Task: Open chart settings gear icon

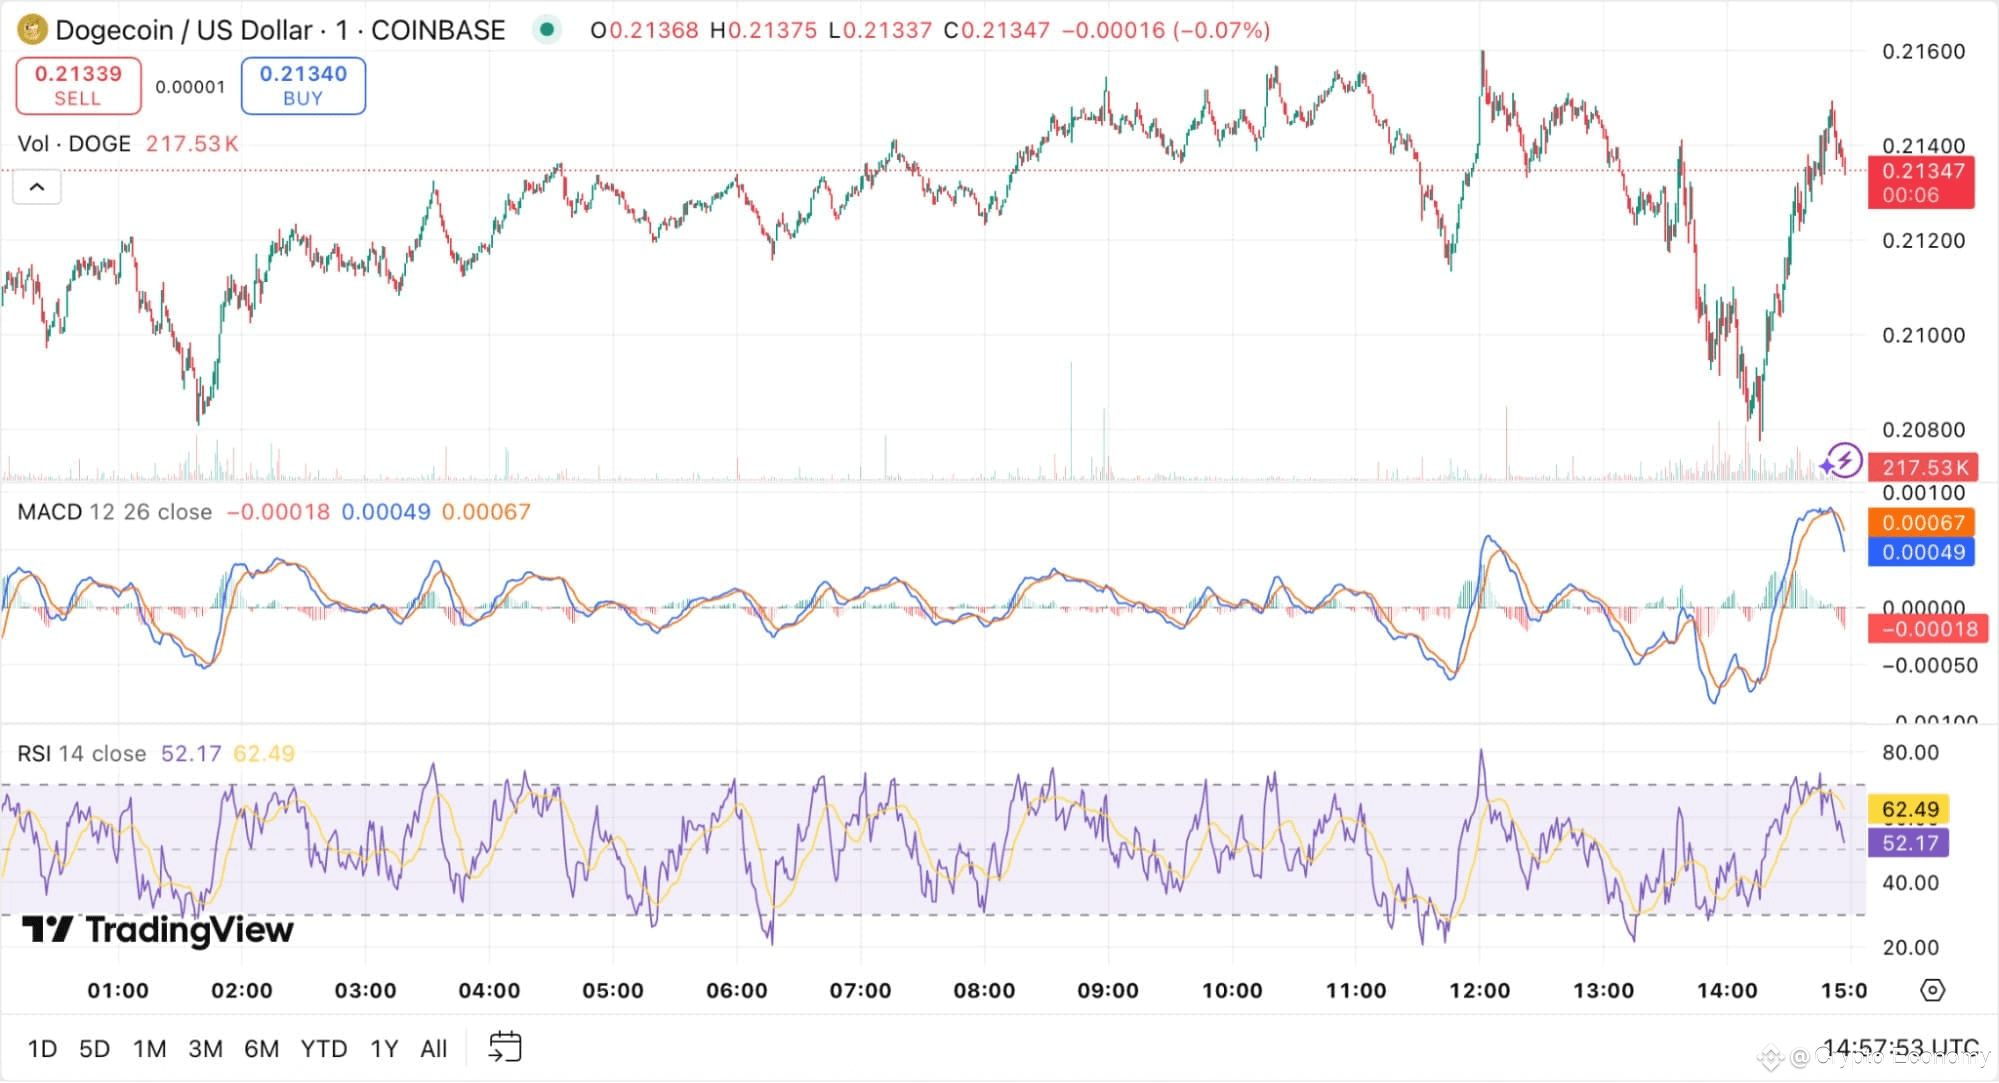Action: 1932,990
